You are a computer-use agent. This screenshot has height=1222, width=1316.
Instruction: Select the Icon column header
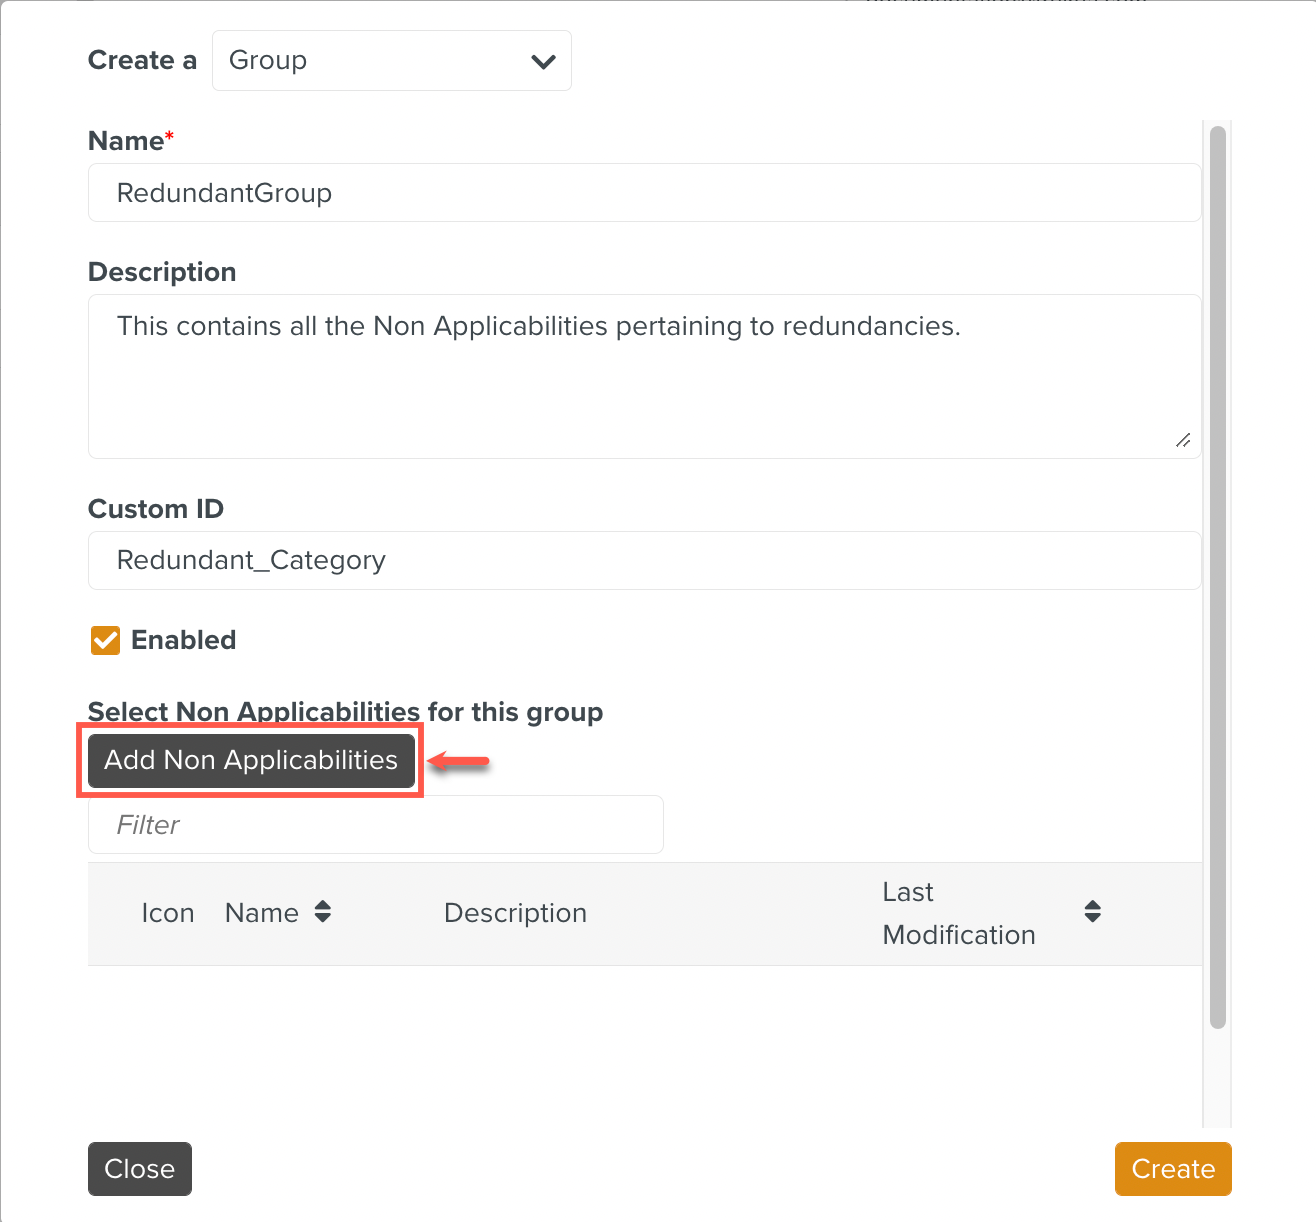pyautogui.click(x=167, y=913)
